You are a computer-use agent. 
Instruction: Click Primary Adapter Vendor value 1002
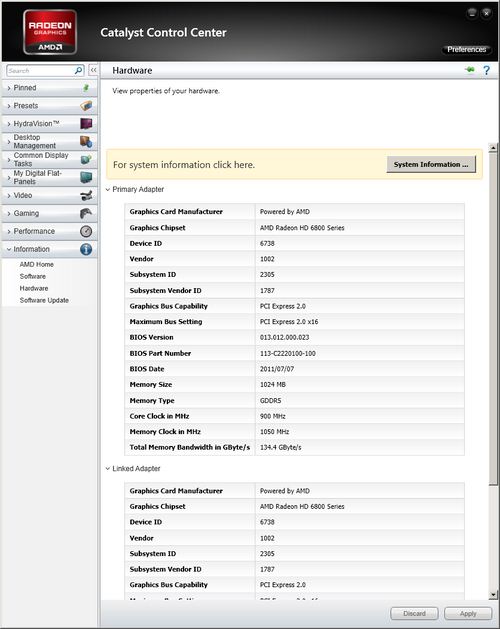tap(267, 259)
